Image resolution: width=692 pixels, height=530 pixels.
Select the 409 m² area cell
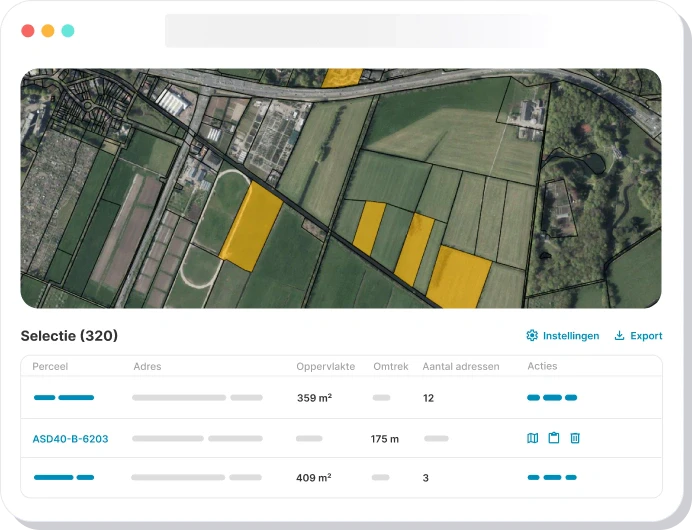click(x=314, y=477)
